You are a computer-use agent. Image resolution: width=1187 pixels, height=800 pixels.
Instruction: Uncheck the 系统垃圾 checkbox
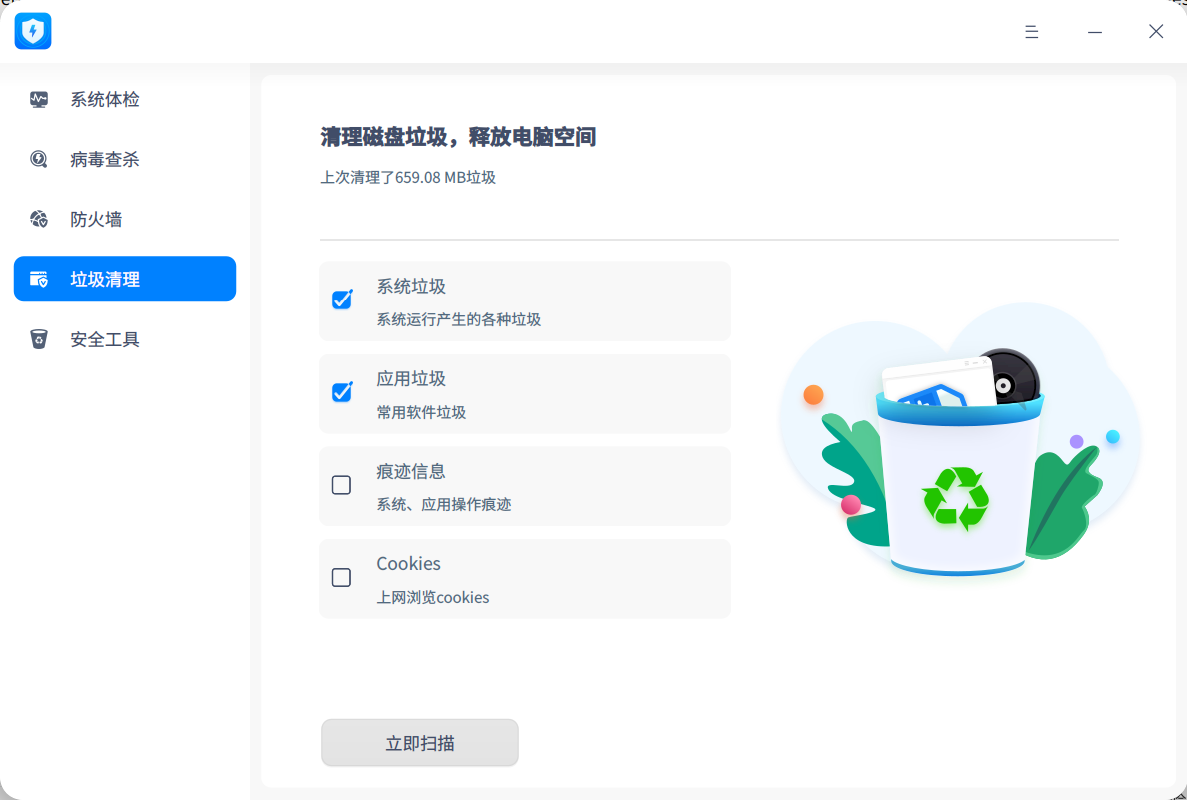click(x=341, y=299)
